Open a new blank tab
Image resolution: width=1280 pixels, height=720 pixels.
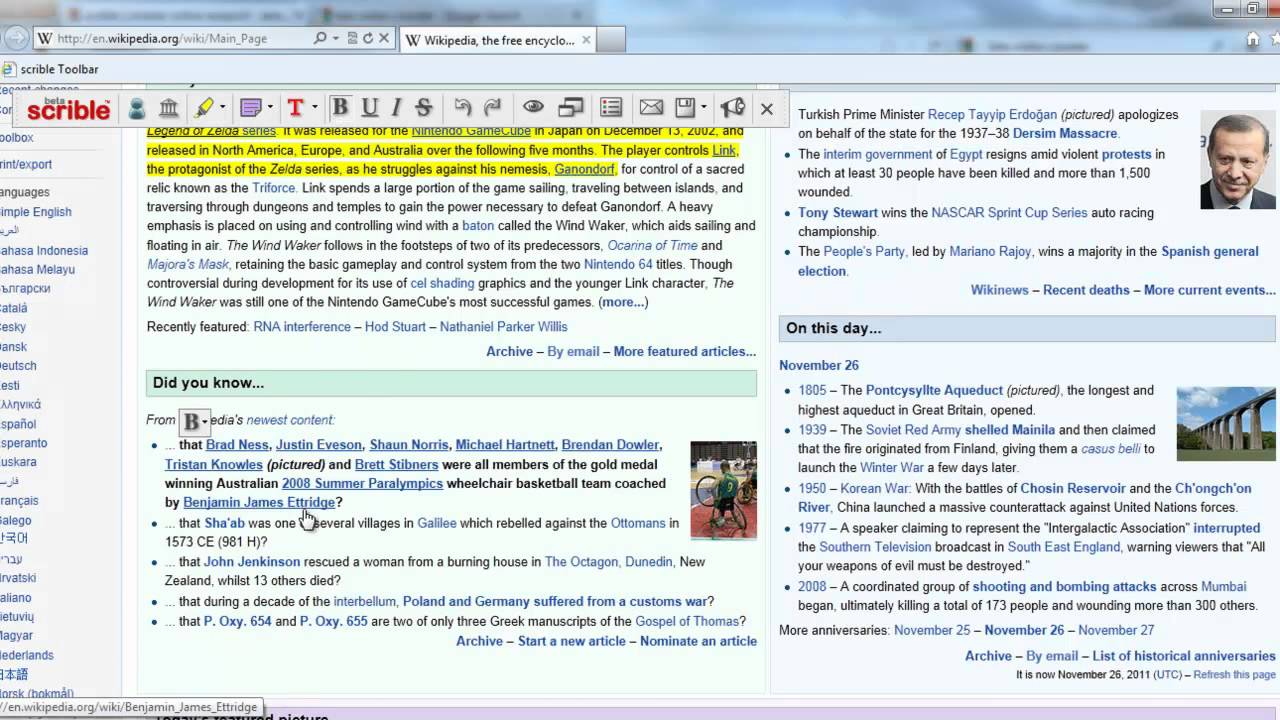tap(612, 40)
